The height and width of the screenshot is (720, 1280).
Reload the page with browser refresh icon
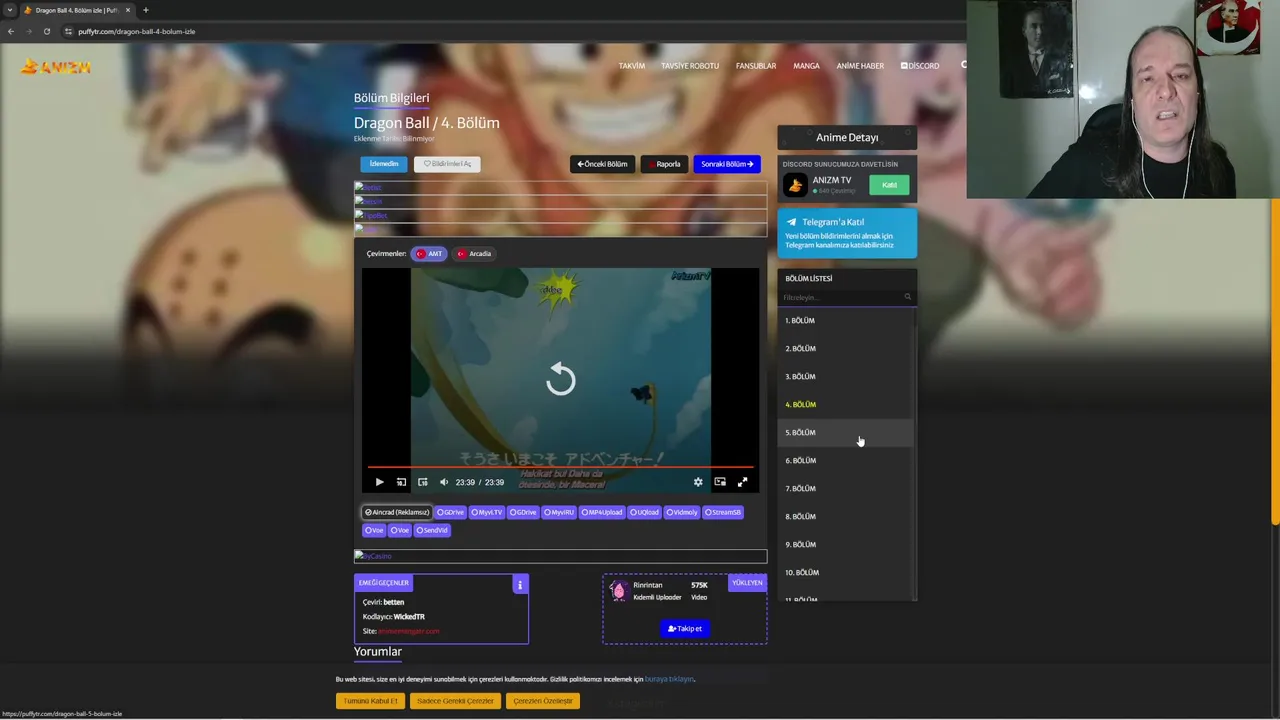coord(46,31)
